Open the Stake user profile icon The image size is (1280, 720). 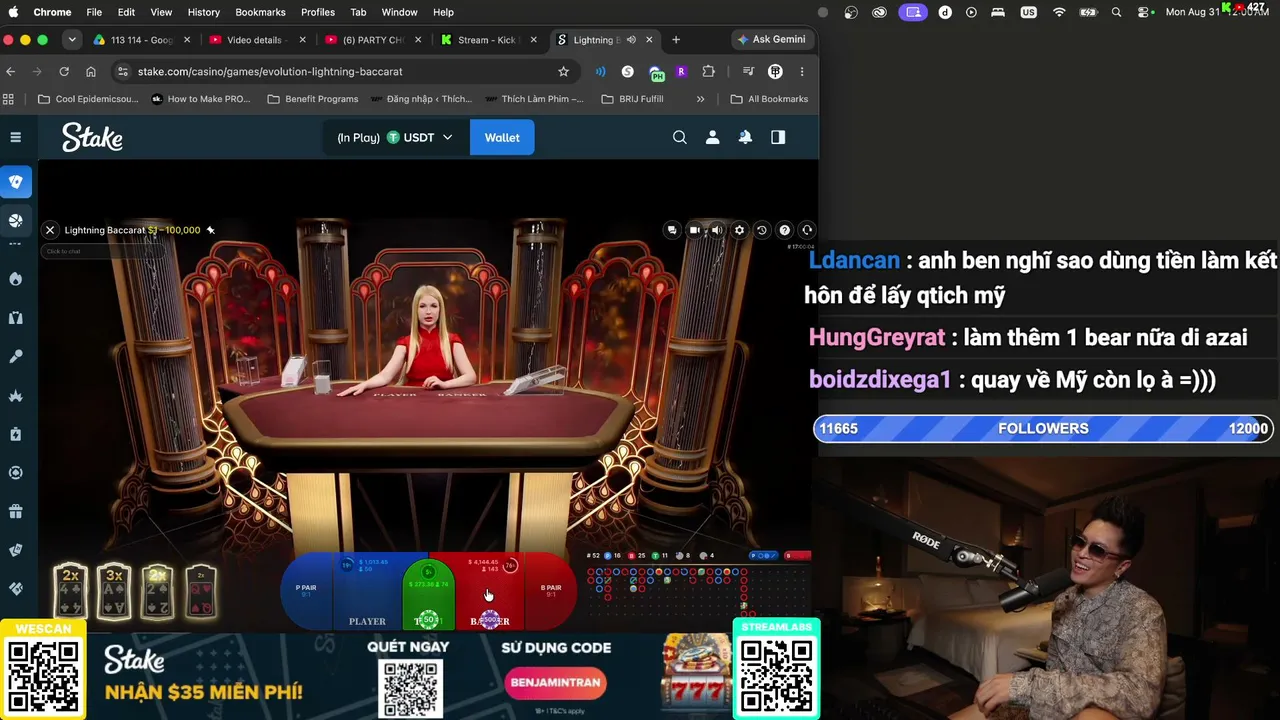pyautogui.click(x=713, y=137)
